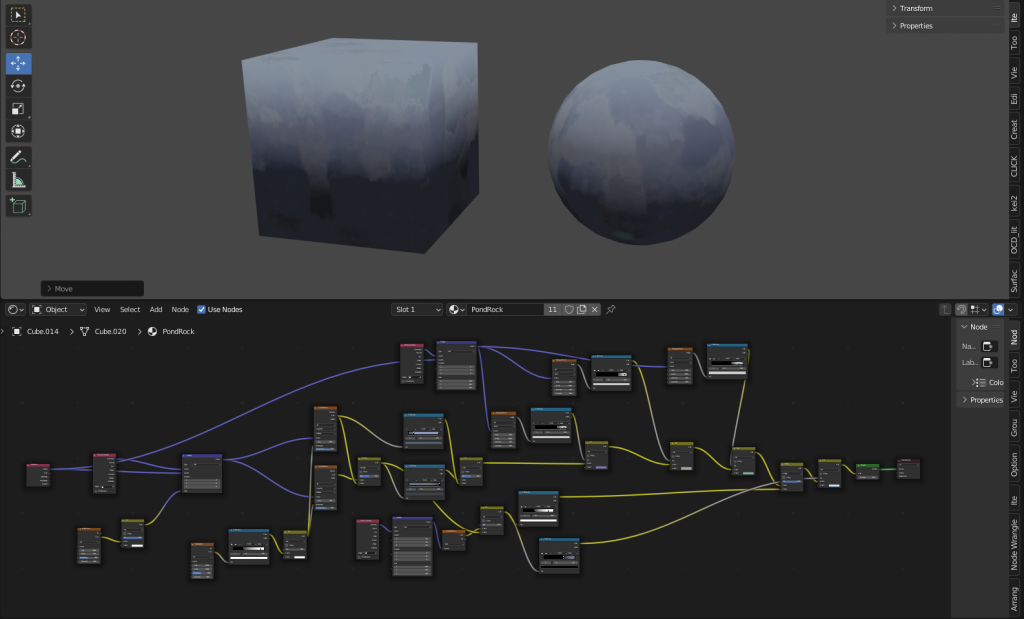This screenshot has height=619, width=1024.
Task: Pick the Transform tool
Action: coord(19,131)
